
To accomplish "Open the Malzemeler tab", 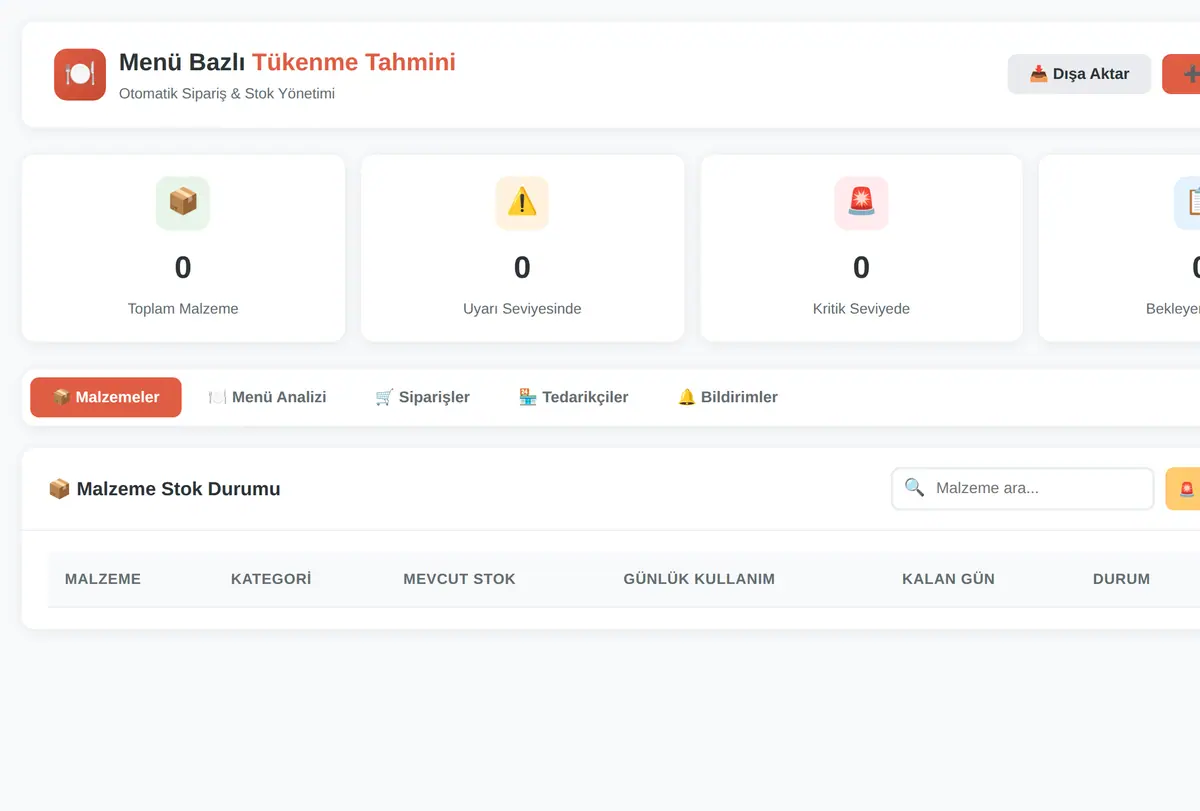I will pos(106,397).
